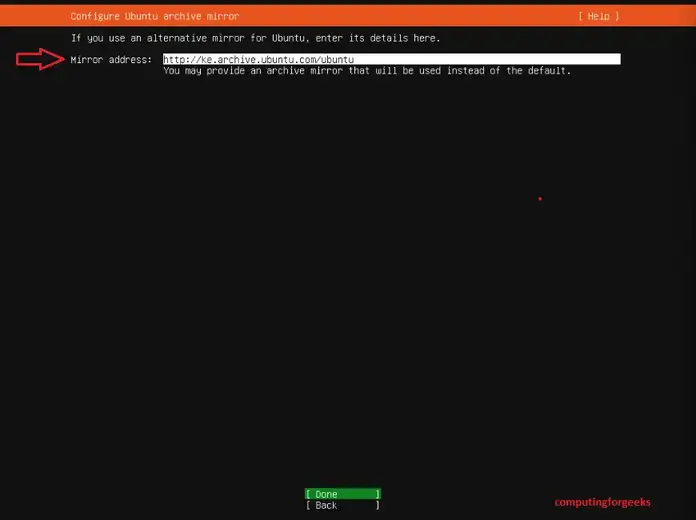Select the Done button
This screenshot has width=696, height=520.
coord(343,494)
